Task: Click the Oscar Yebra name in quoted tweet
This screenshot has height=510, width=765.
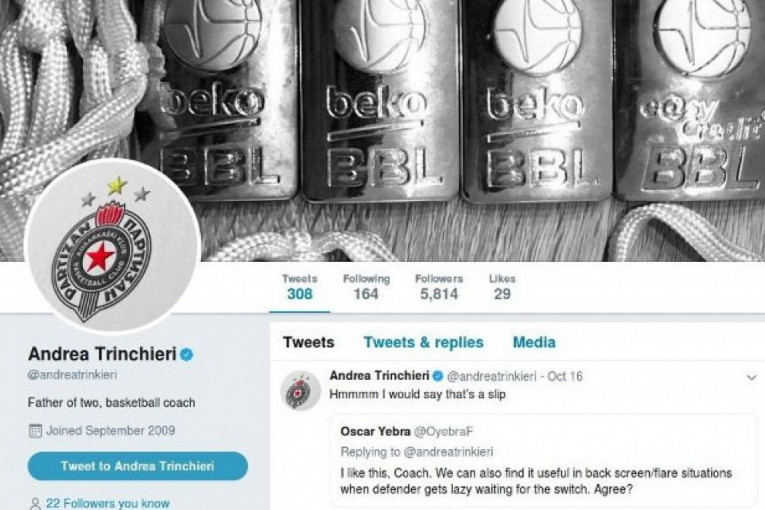Action: tap(375, 431)
